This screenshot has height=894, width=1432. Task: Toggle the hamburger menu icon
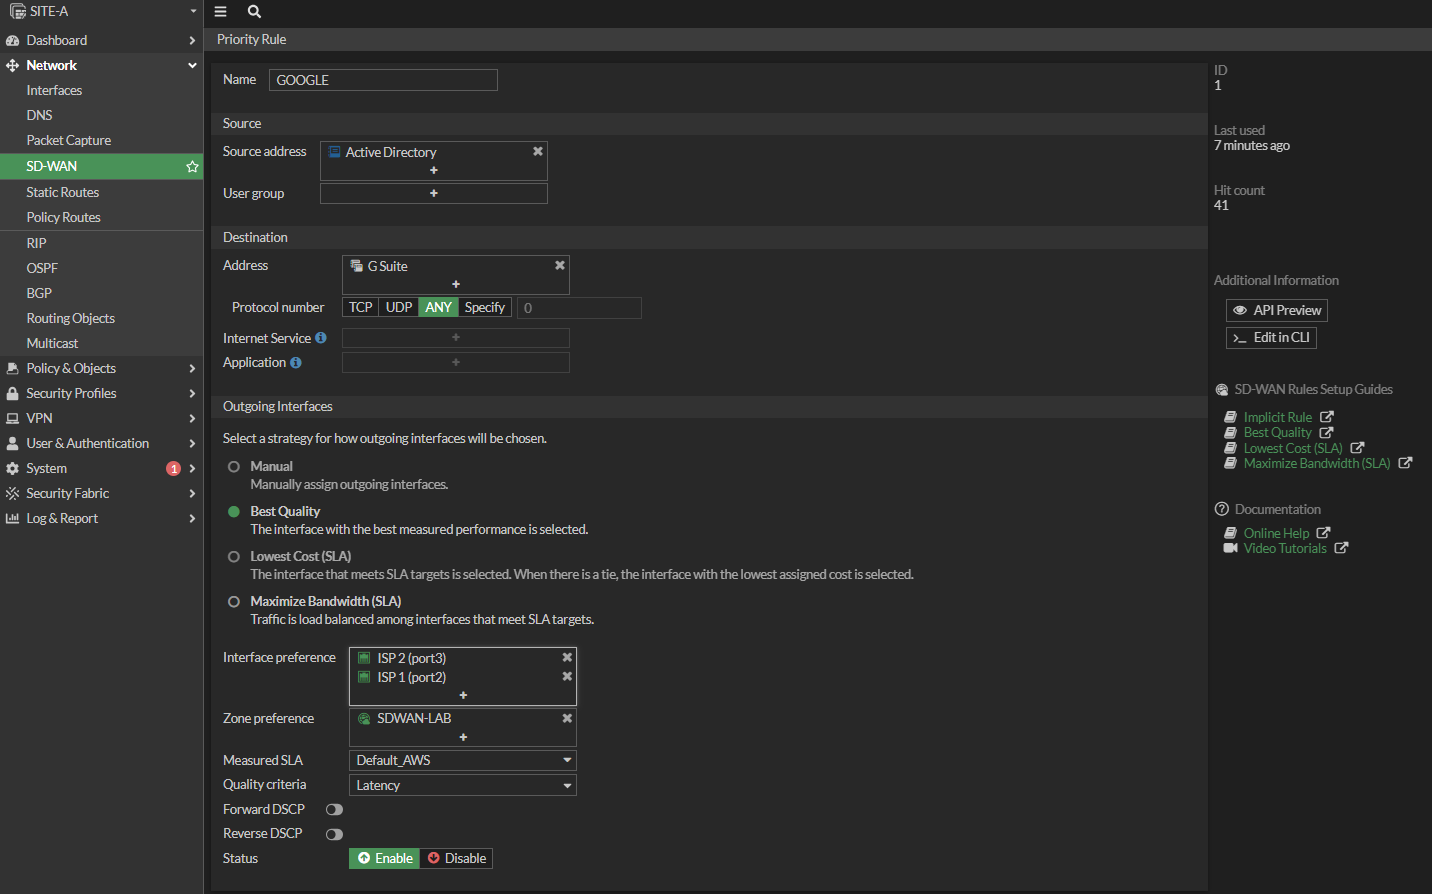221,12
